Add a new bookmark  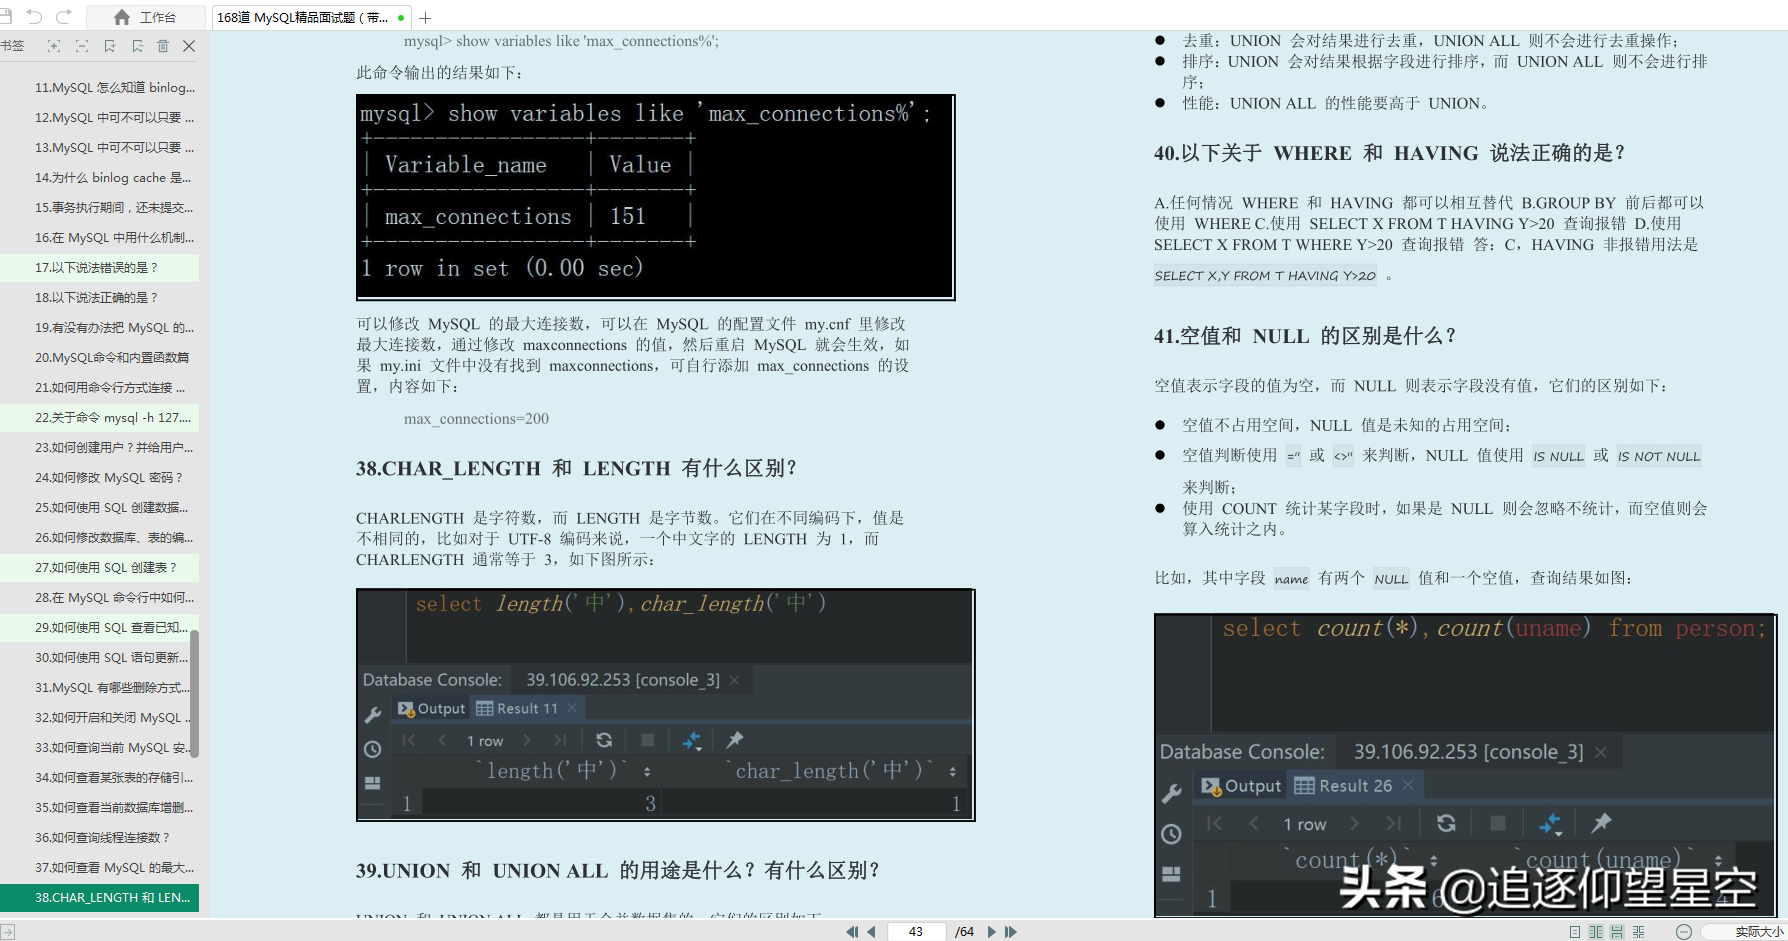pos(110,46)
